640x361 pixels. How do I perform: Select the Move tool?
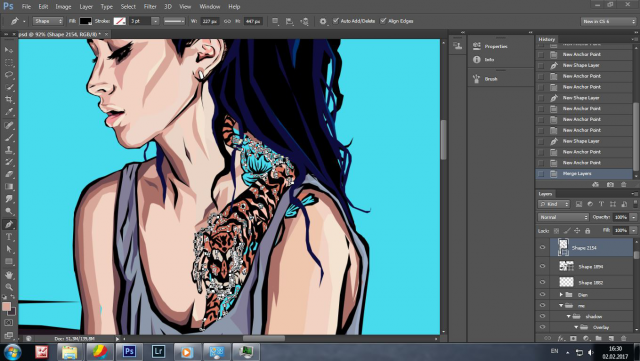9,50
